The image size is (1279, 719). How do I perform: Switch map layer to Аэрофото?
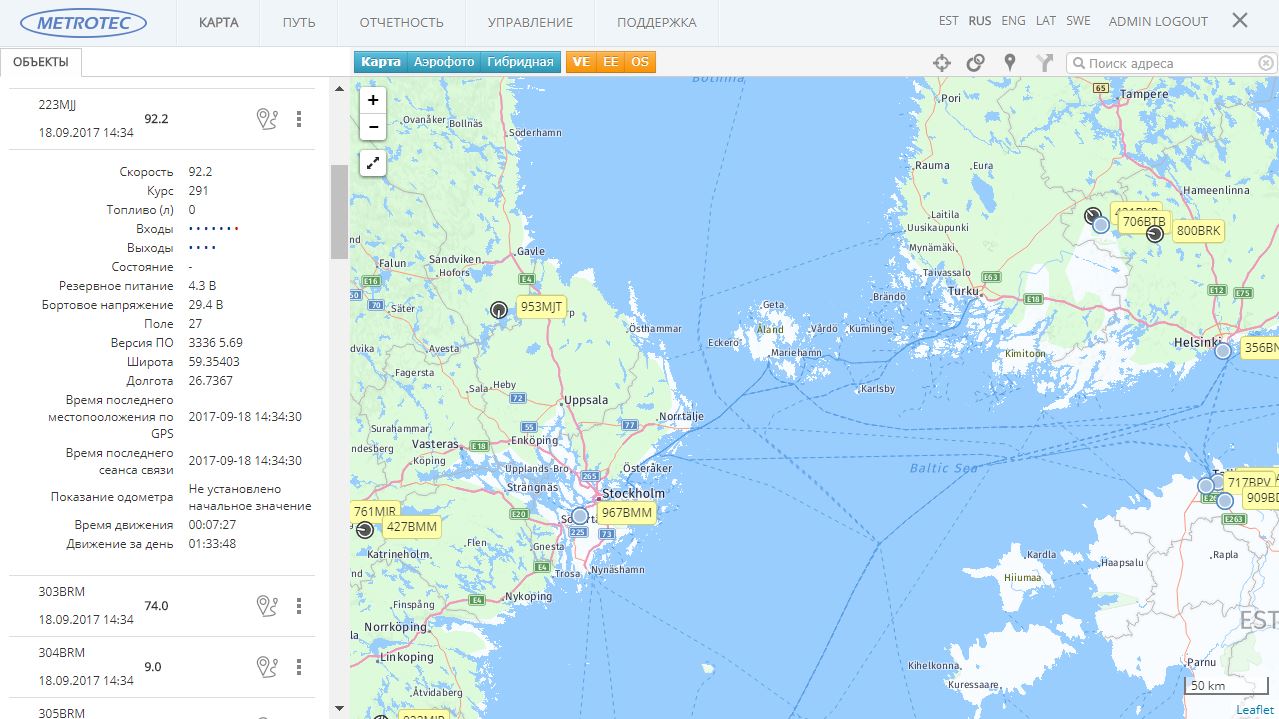point(444,62)
